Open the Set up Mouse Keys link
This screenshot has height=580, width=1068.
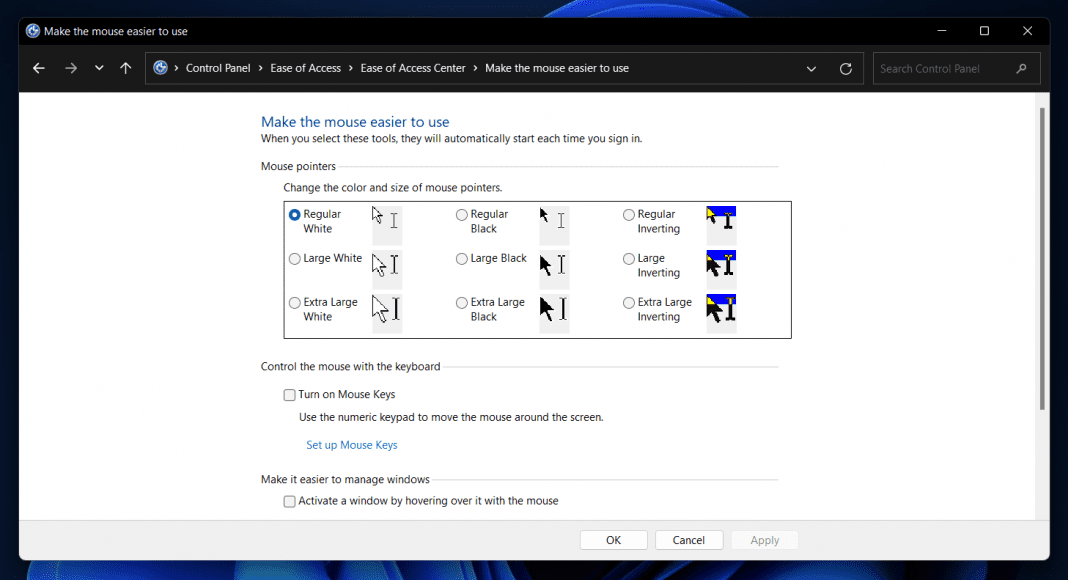point(351,444)
